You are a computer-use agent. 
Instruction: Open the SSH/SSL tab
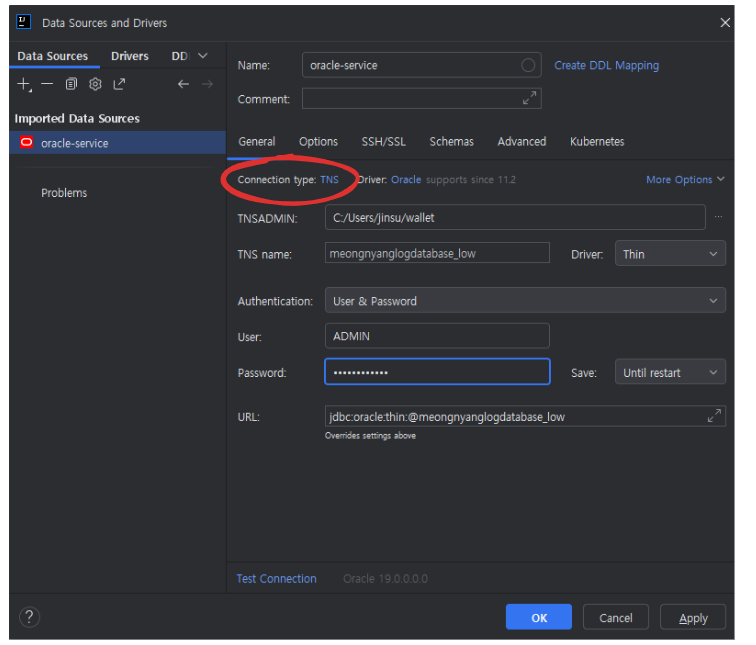384,141
